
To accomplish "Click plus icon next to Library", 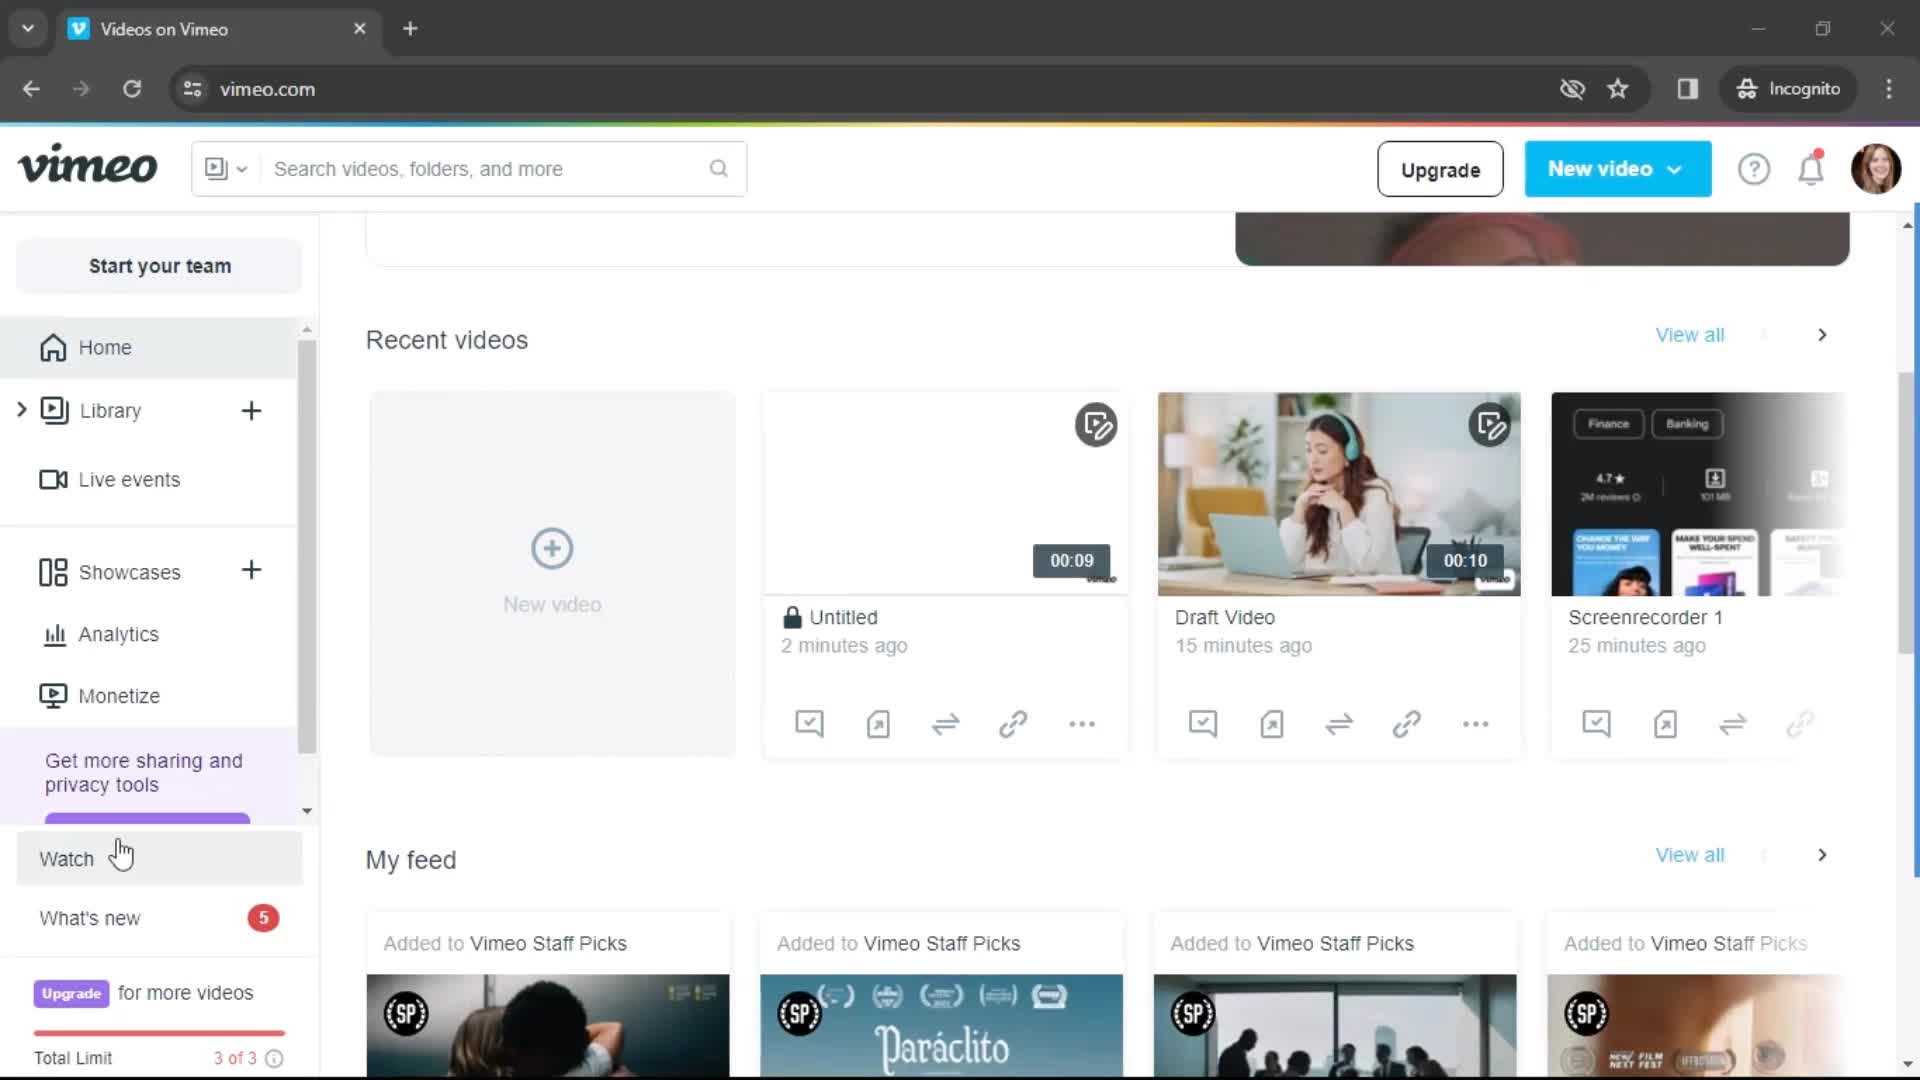I will (x=252, y=411).
